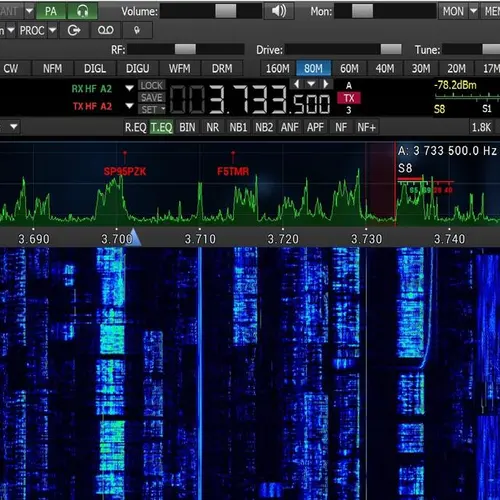Click the LOCK frequency button
Image resolution: width=500 pixels, height=500 pixels.
(152, 86)
